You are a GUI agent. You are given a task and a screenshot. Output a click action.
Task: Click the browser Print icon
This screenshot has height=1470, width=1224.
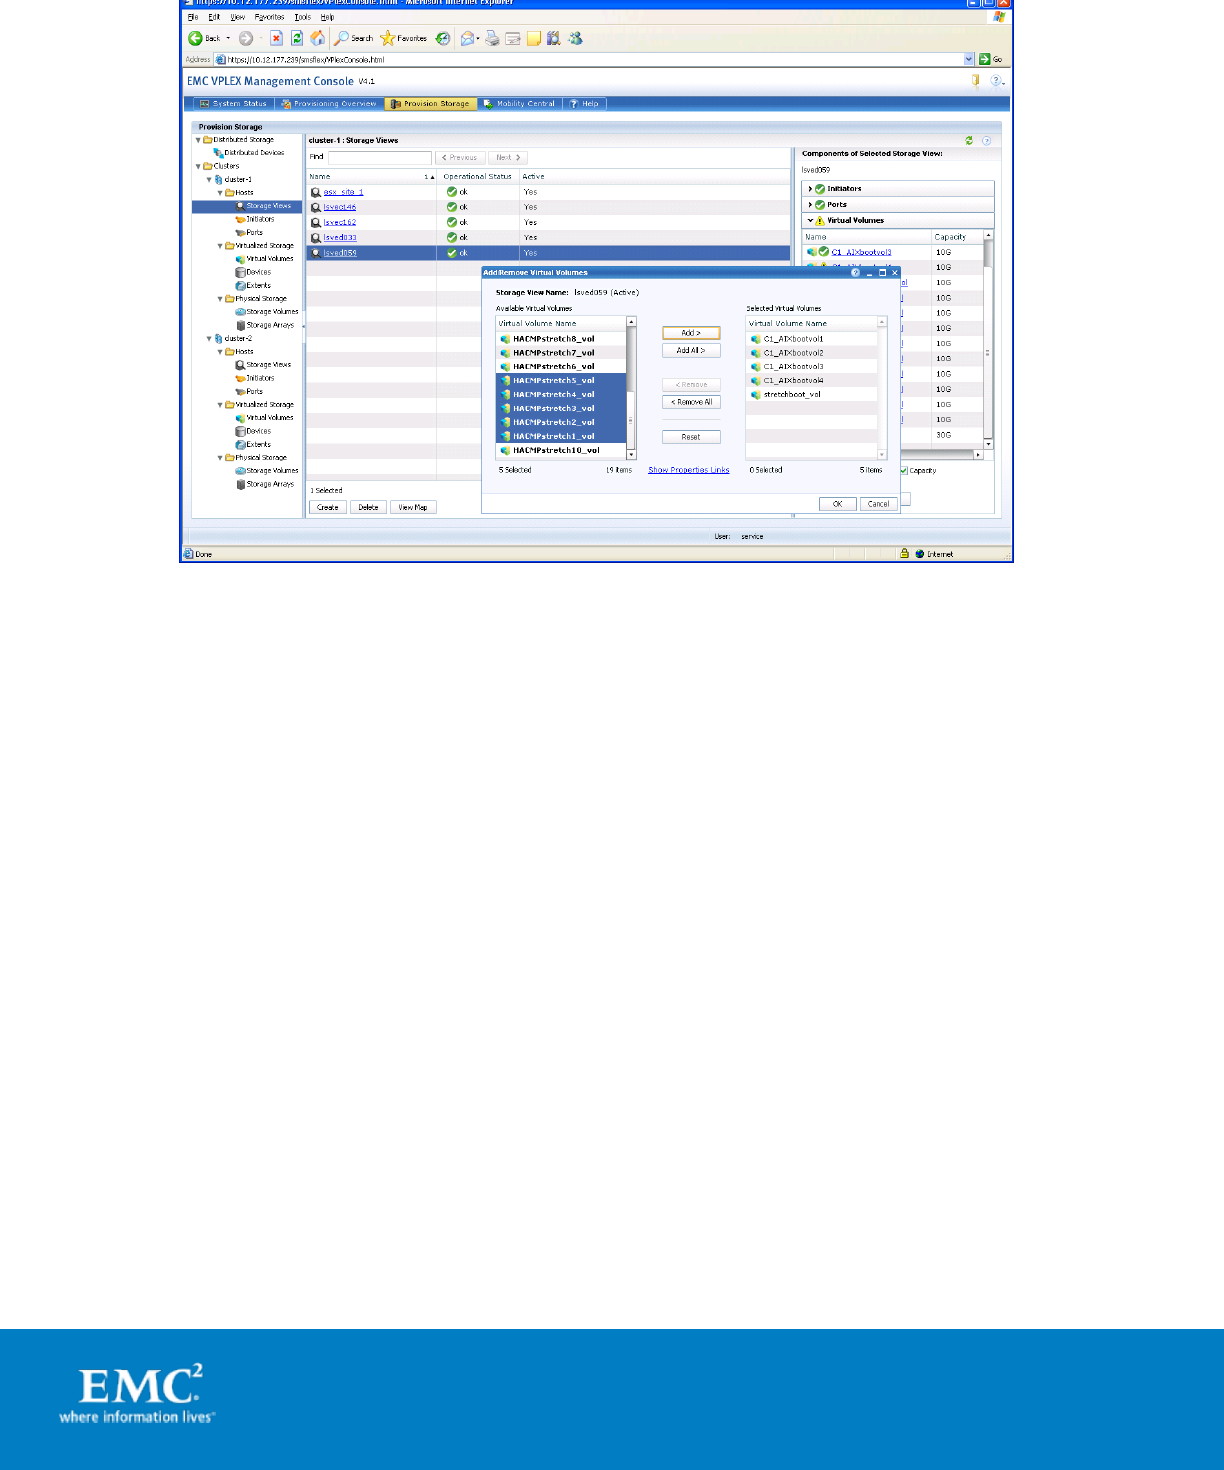pyautogui.click(x=492, y=38)
